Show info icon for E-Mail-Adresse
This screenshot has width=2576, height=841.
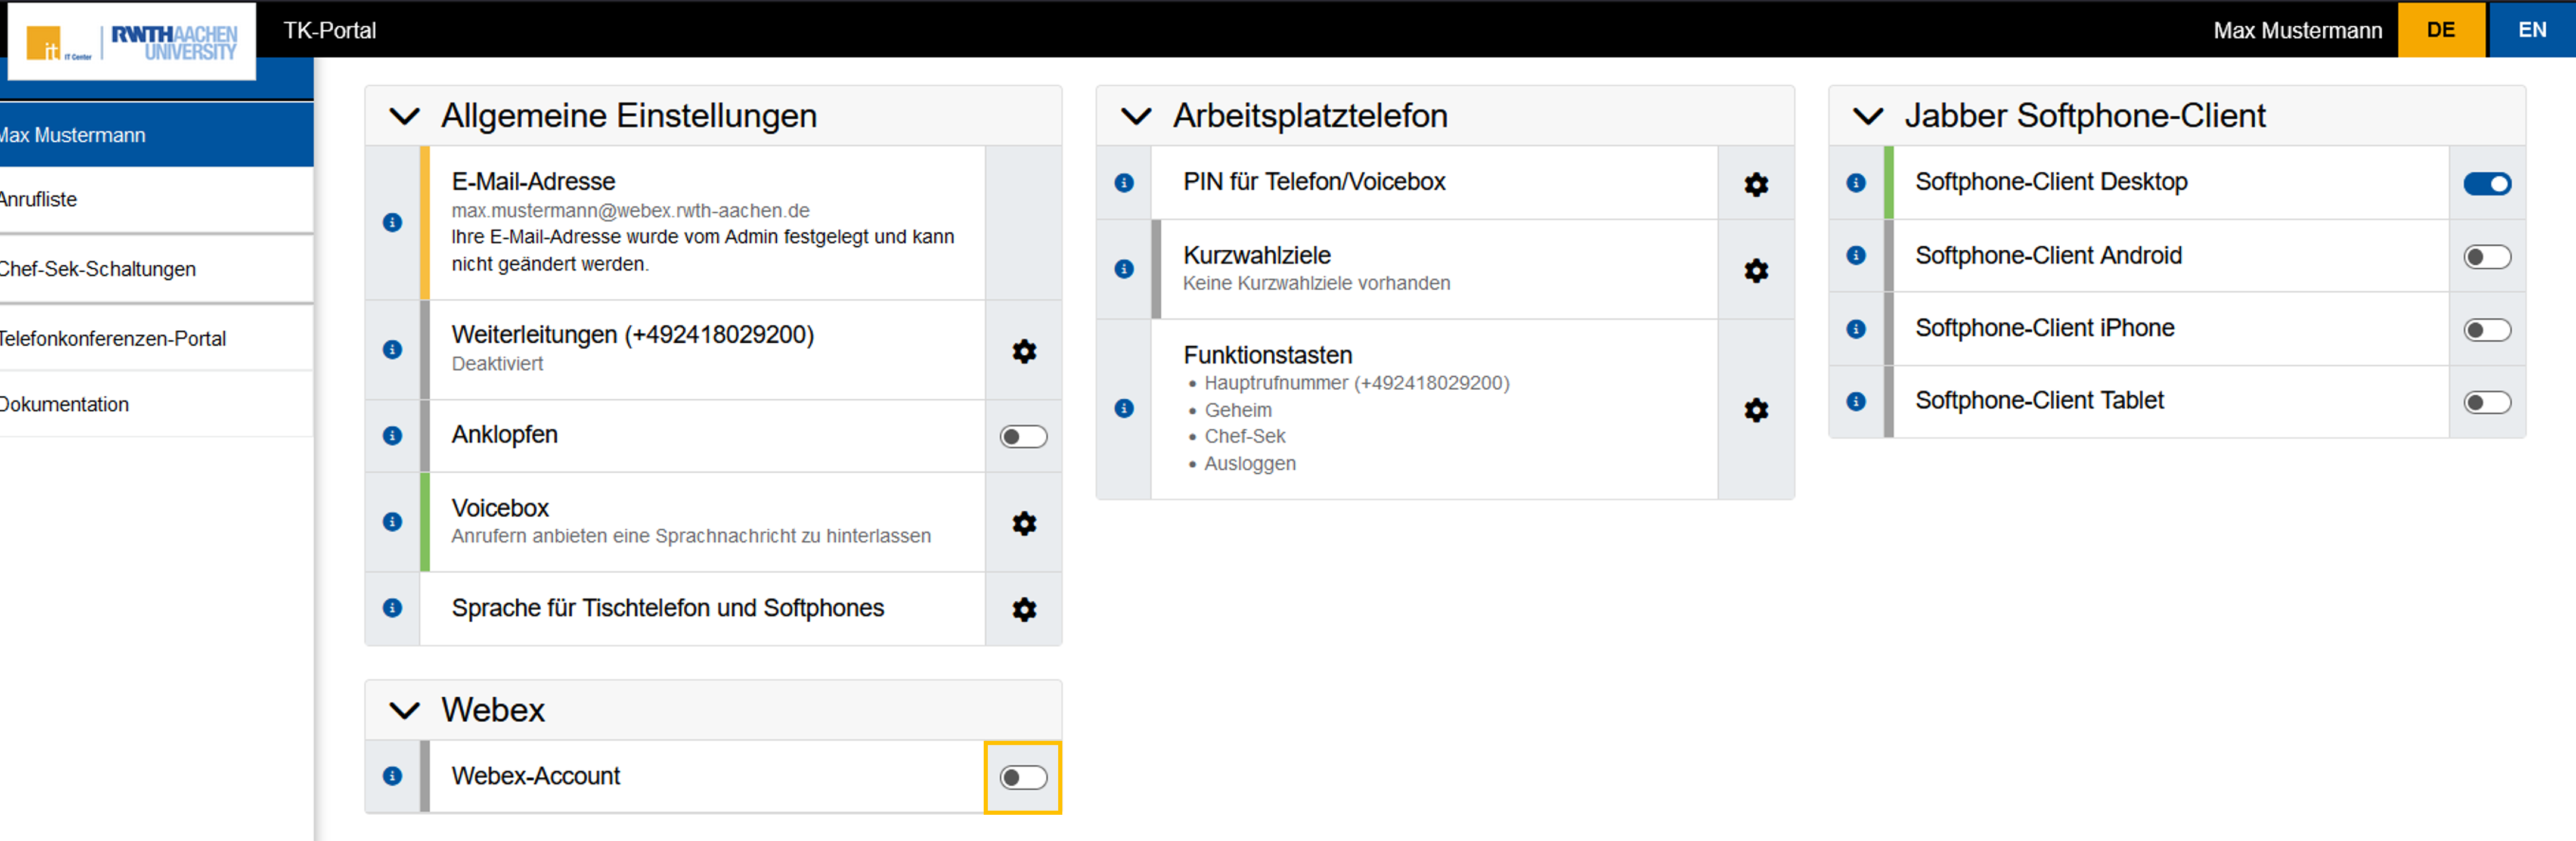coord(392,222)
